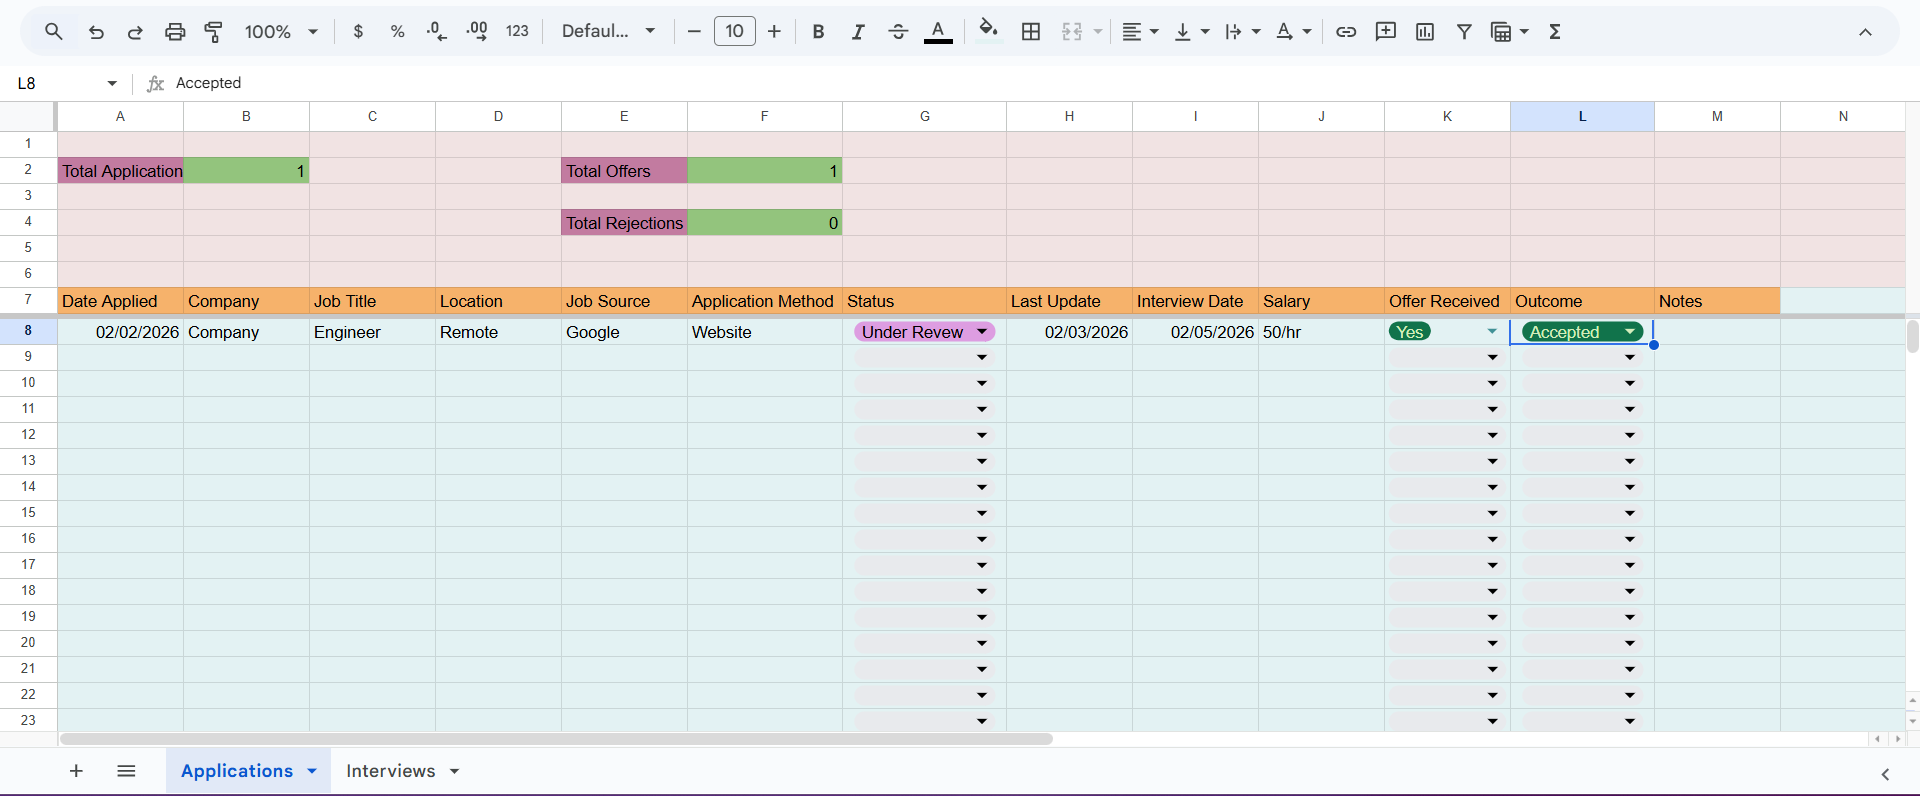Open text wrapping options
Image resolution: width=1920 pixels, height=796 pixels.
point(1243,32)
